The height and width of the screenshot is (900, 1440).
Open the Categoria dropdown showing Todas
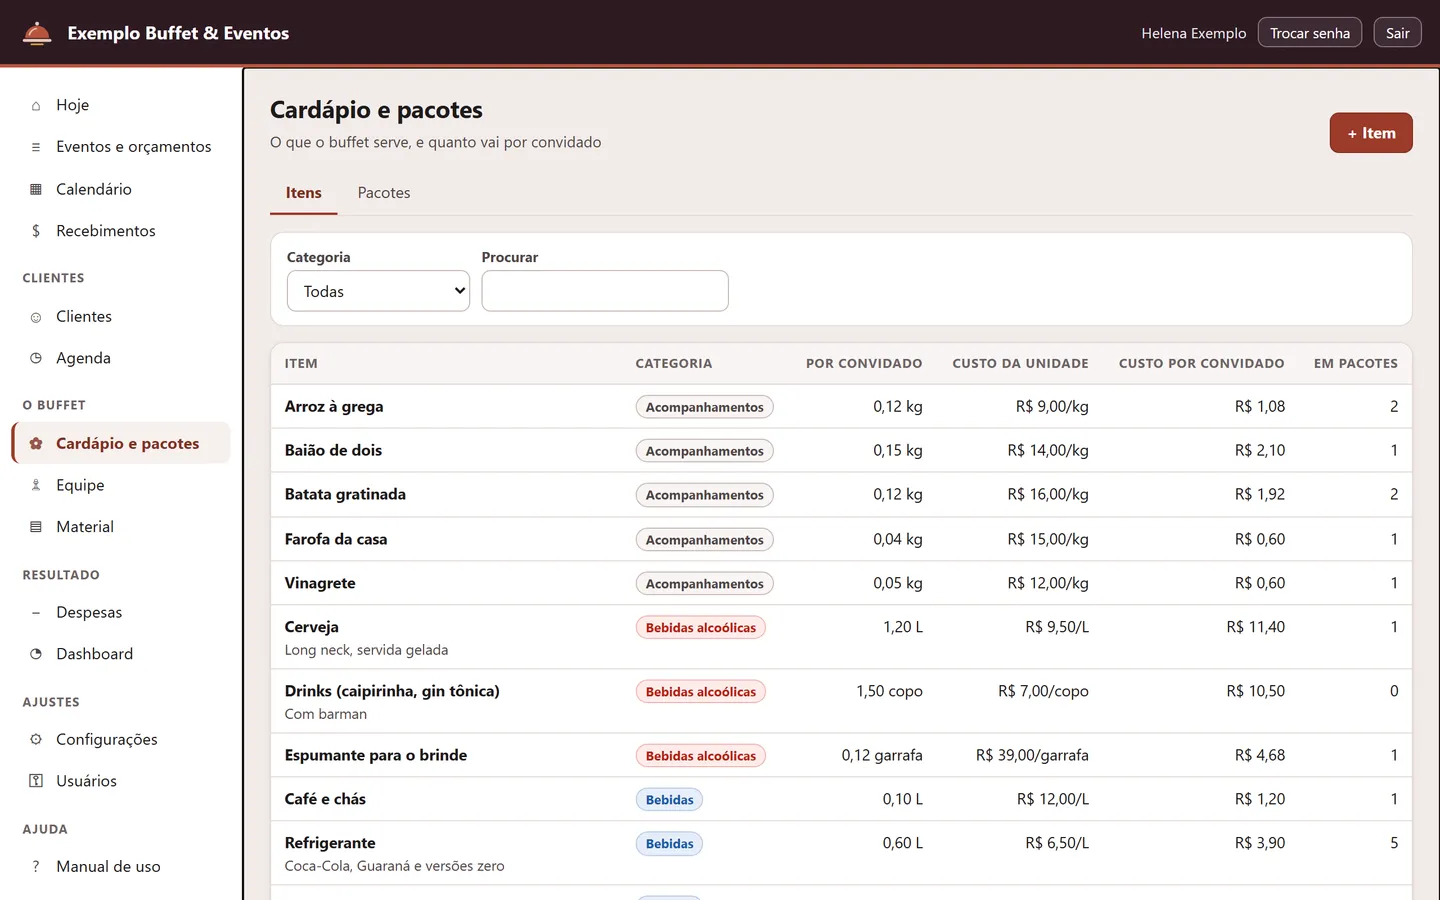pos(378,291)
